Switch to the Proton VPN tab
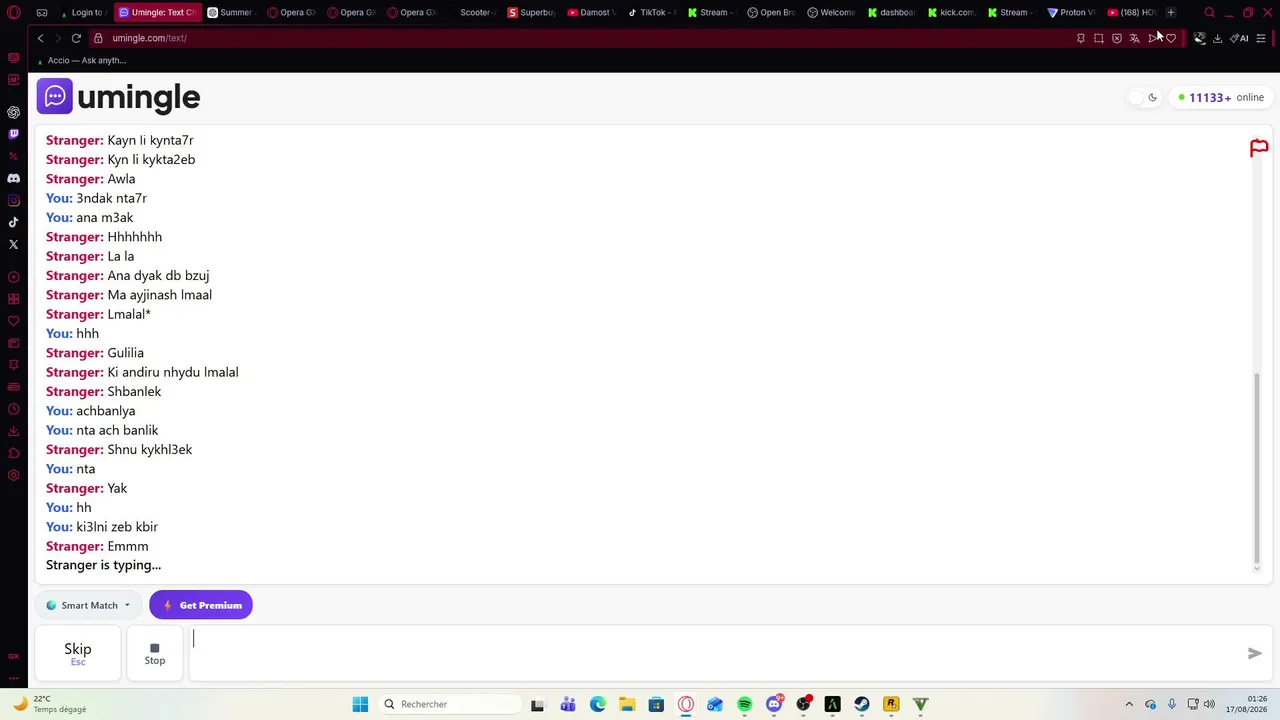 click(x=1071, y=13)
